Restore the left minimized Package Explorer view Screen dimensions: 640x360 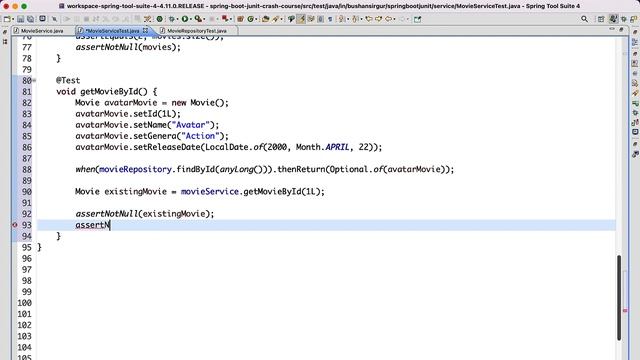5,32
